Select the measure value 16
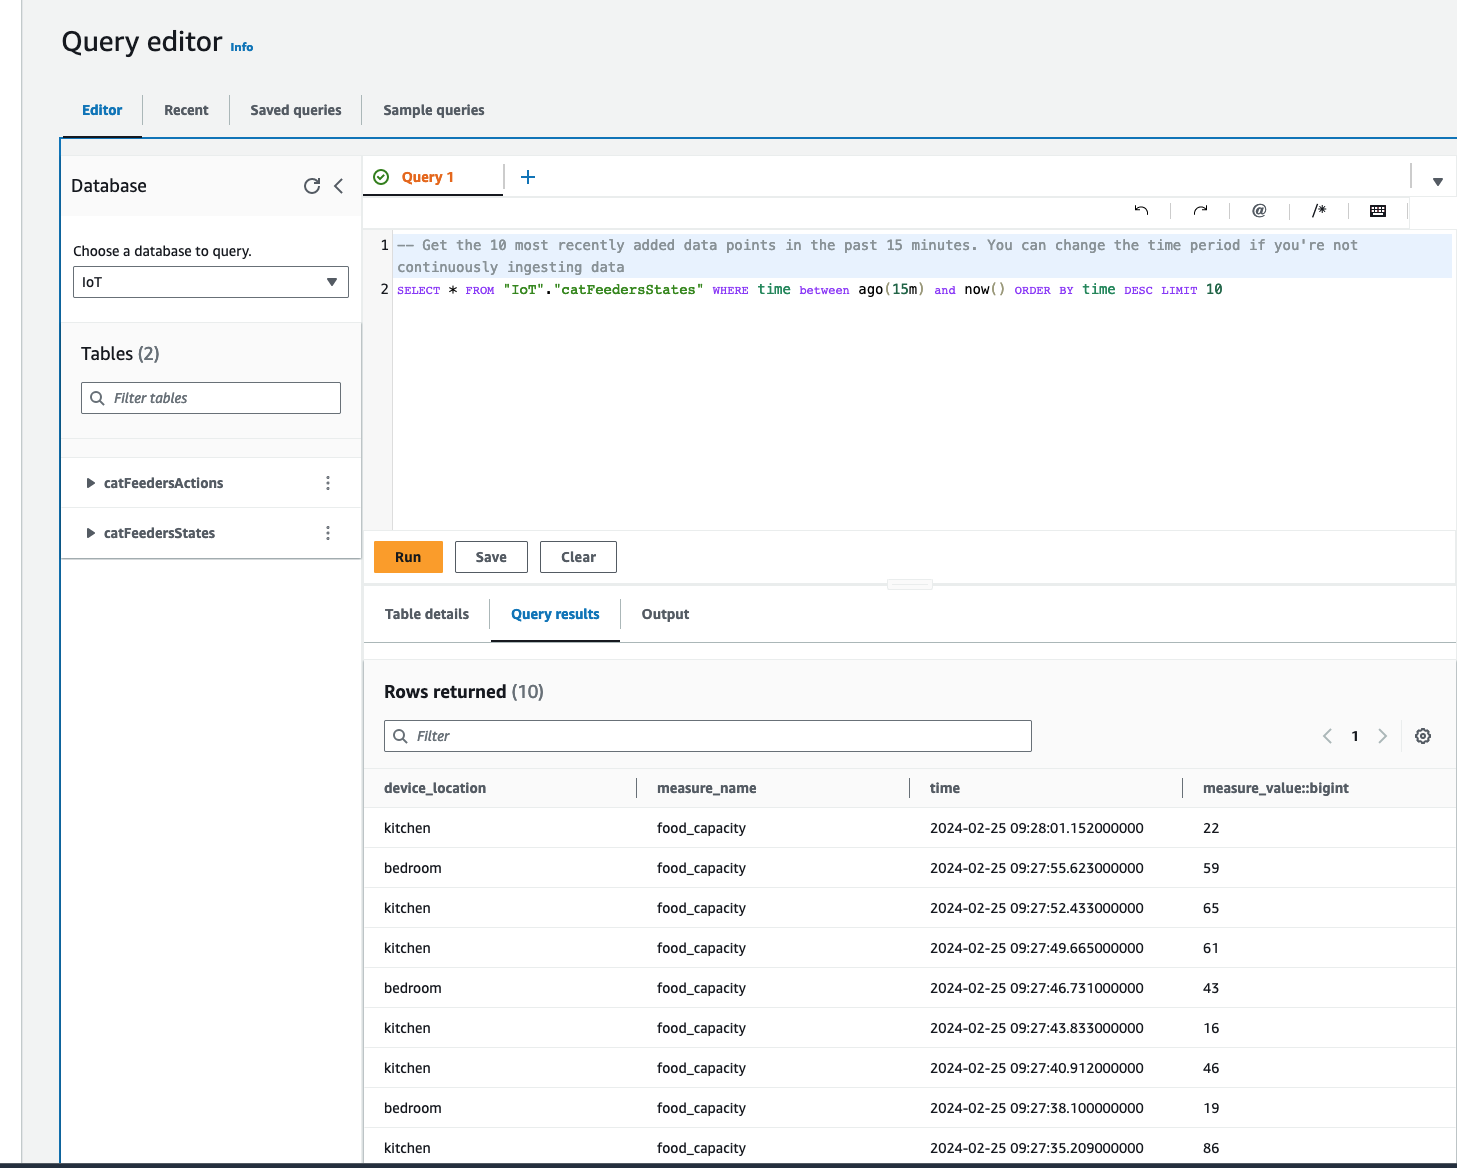Screen dimensions: 1457x1168 click(1211, 1028)
